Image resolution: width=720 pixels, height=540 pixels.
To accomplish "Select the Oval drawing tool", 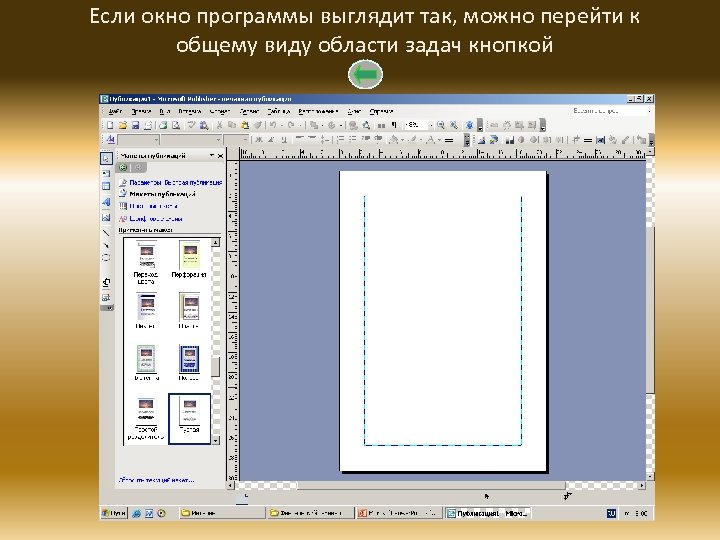I will [x=107, y=258].
